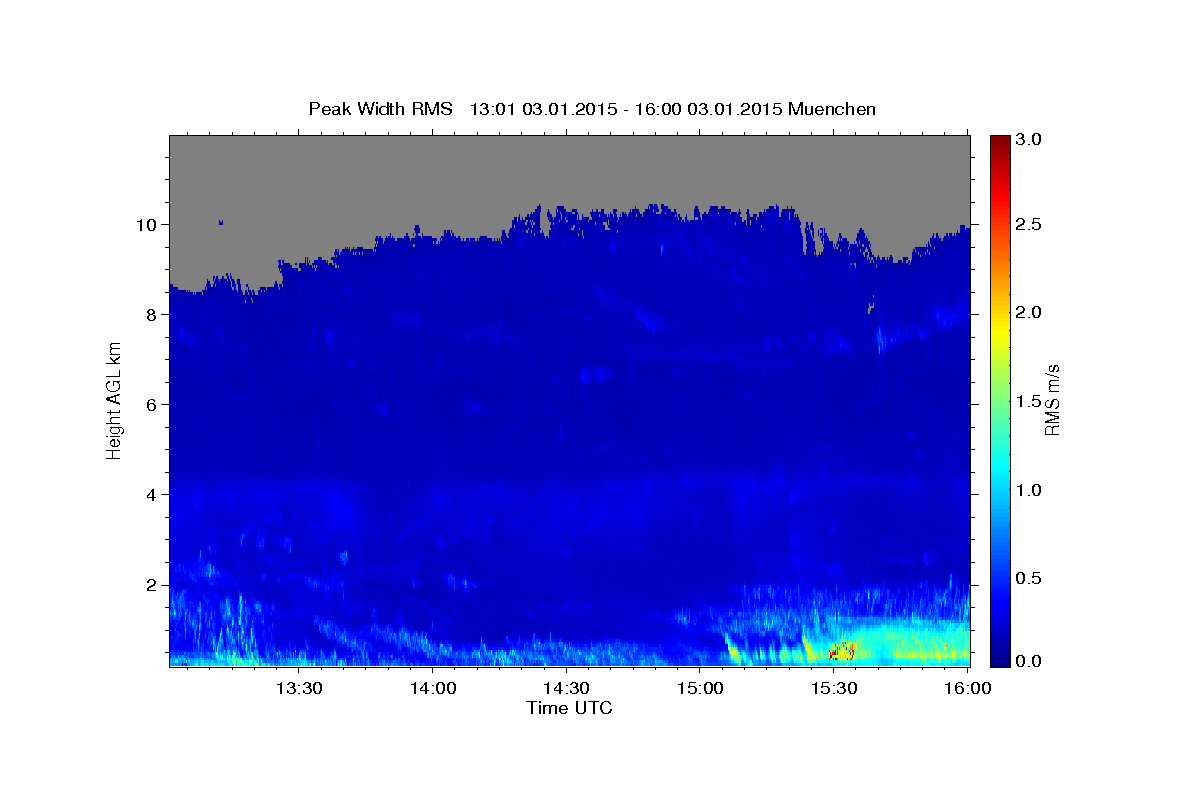Viewport: 1200px width, 800px height.
Task: Click the colorbar value 2.5
Action: coord(1030,224)
